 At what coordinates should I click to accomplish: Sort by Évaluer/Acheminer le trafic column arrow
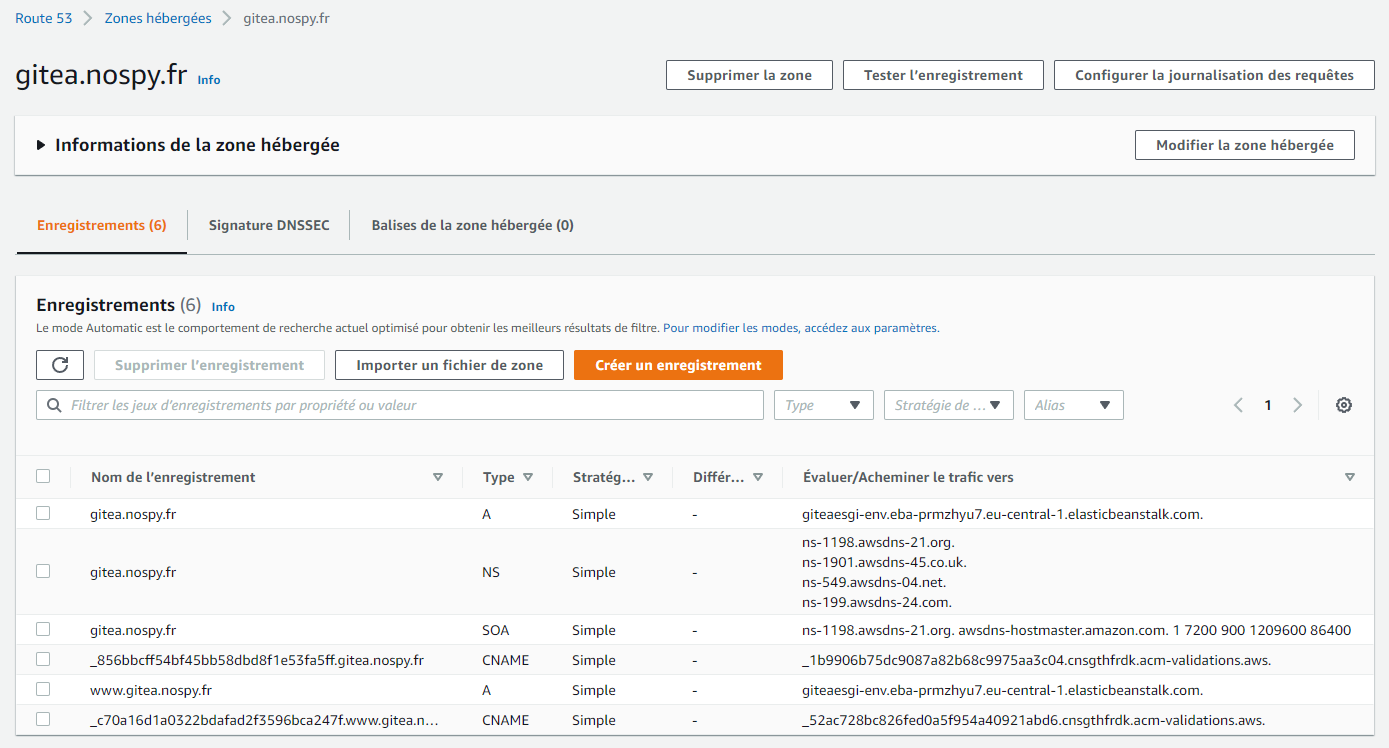[1350, 478]
